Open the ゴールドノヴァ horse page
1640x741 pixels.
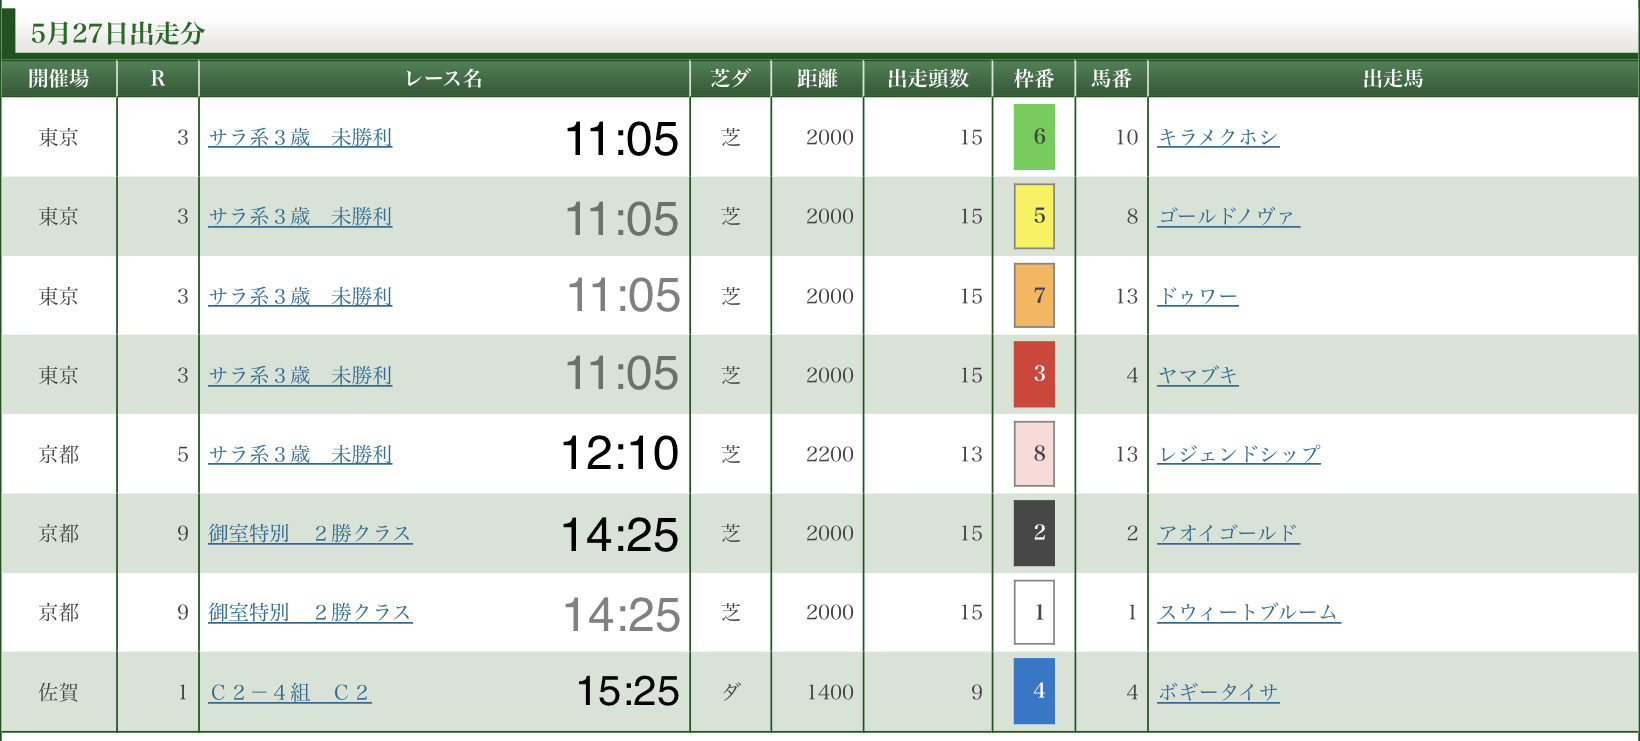click(x=1228, y=216)
